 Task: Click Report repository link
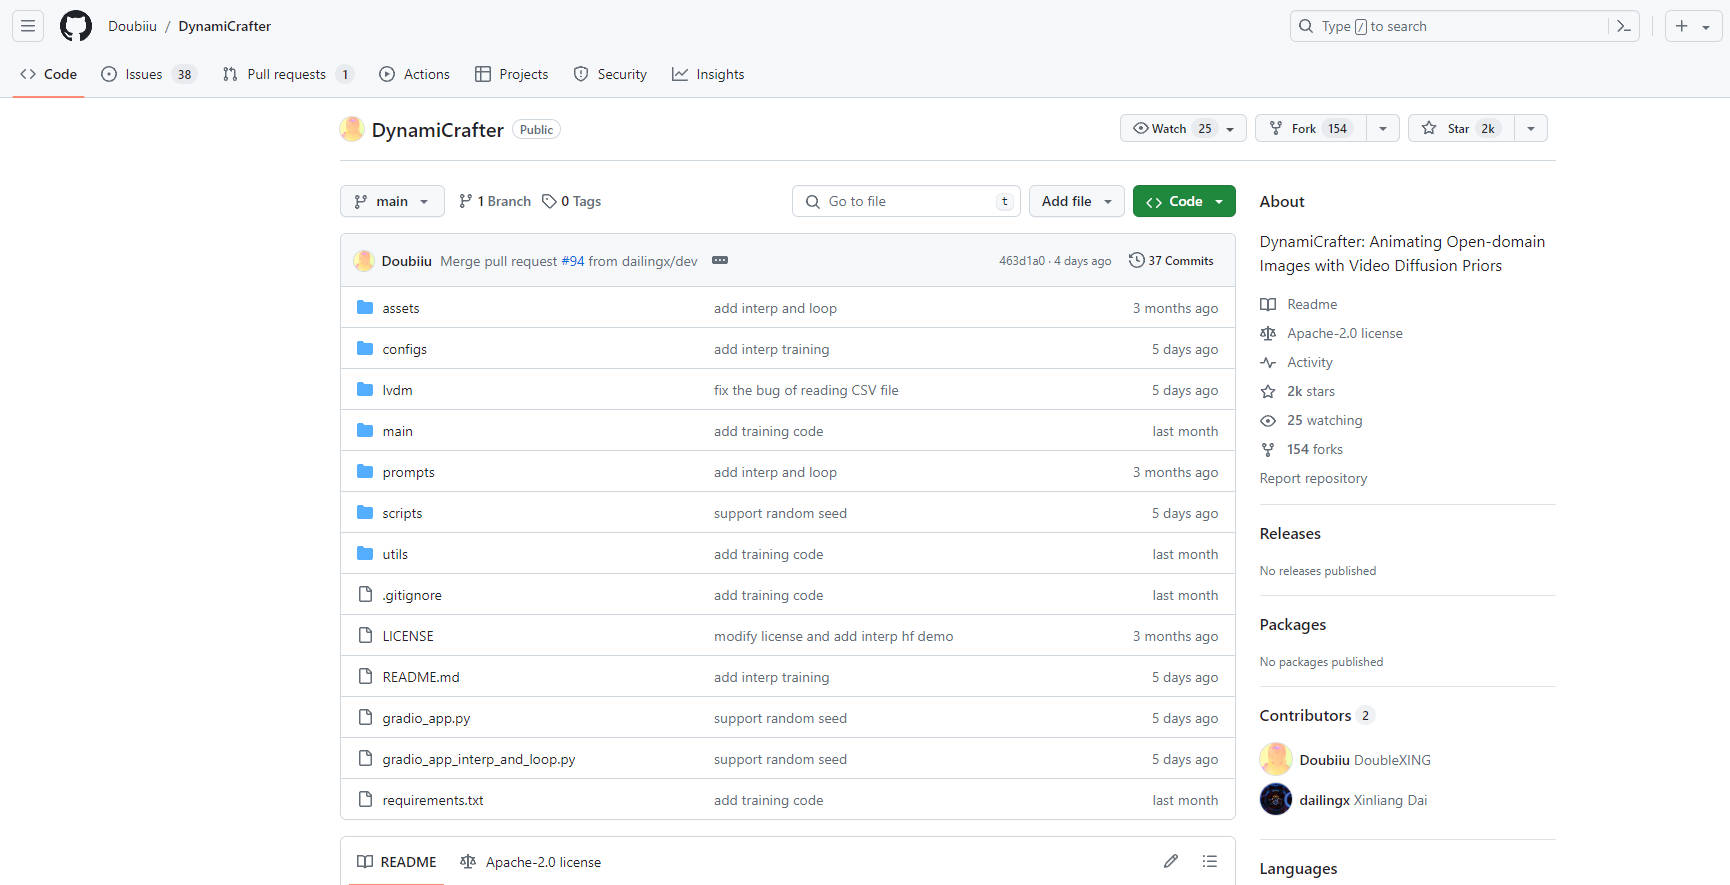[1313, 478]
